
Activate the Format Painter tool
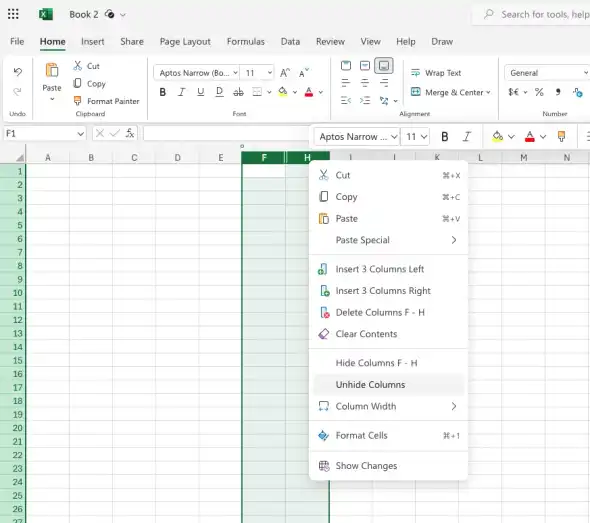[106, 101]
